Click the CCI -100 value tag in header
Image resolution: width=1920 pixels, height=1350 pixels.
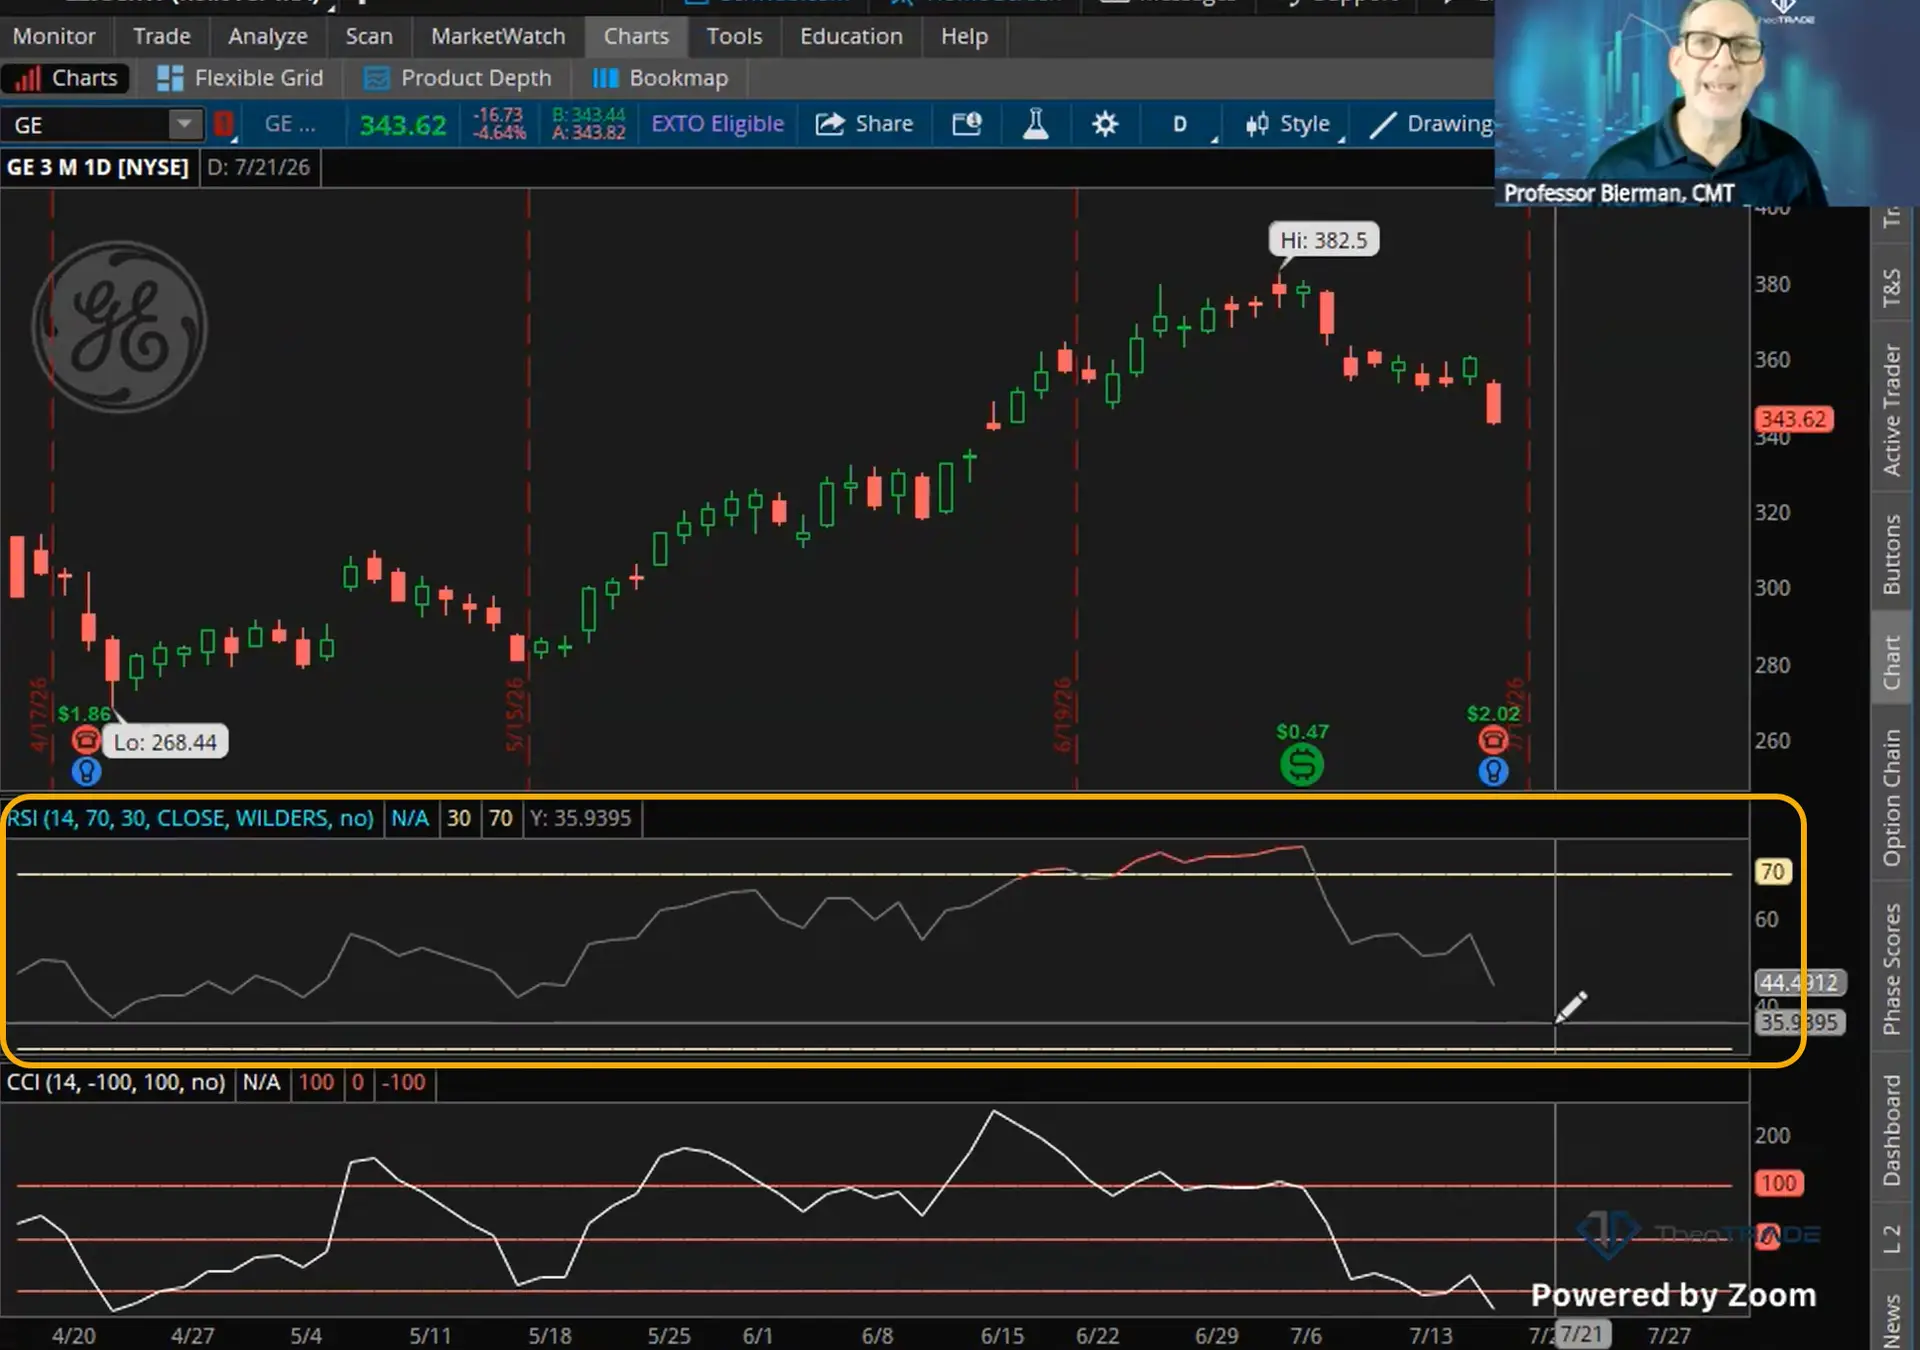point(404,1082)
